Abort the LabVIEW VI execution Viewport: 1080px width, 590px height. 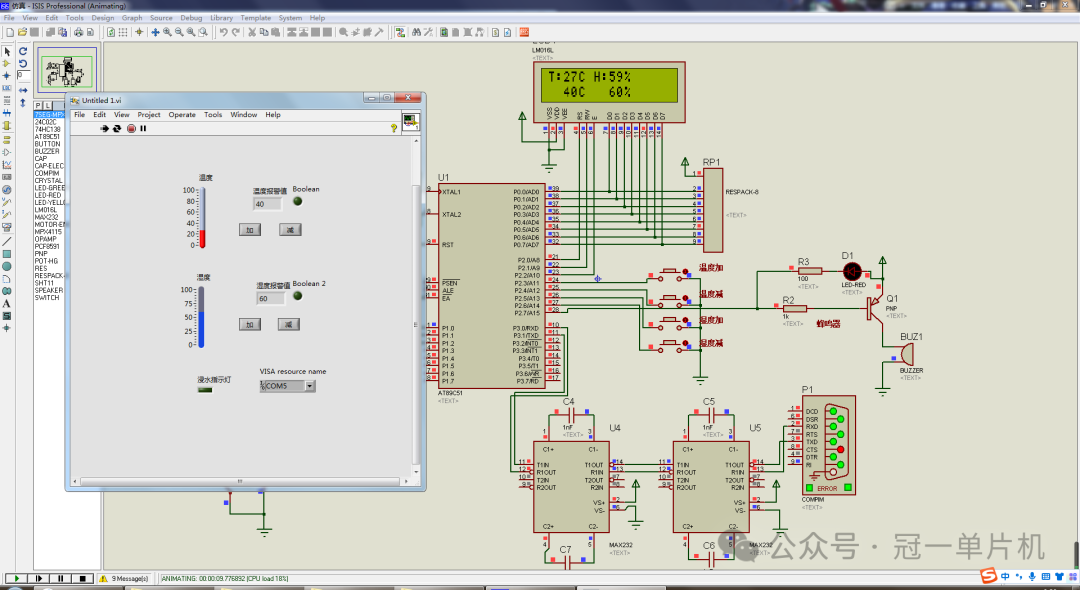click(x=130, y=128)
